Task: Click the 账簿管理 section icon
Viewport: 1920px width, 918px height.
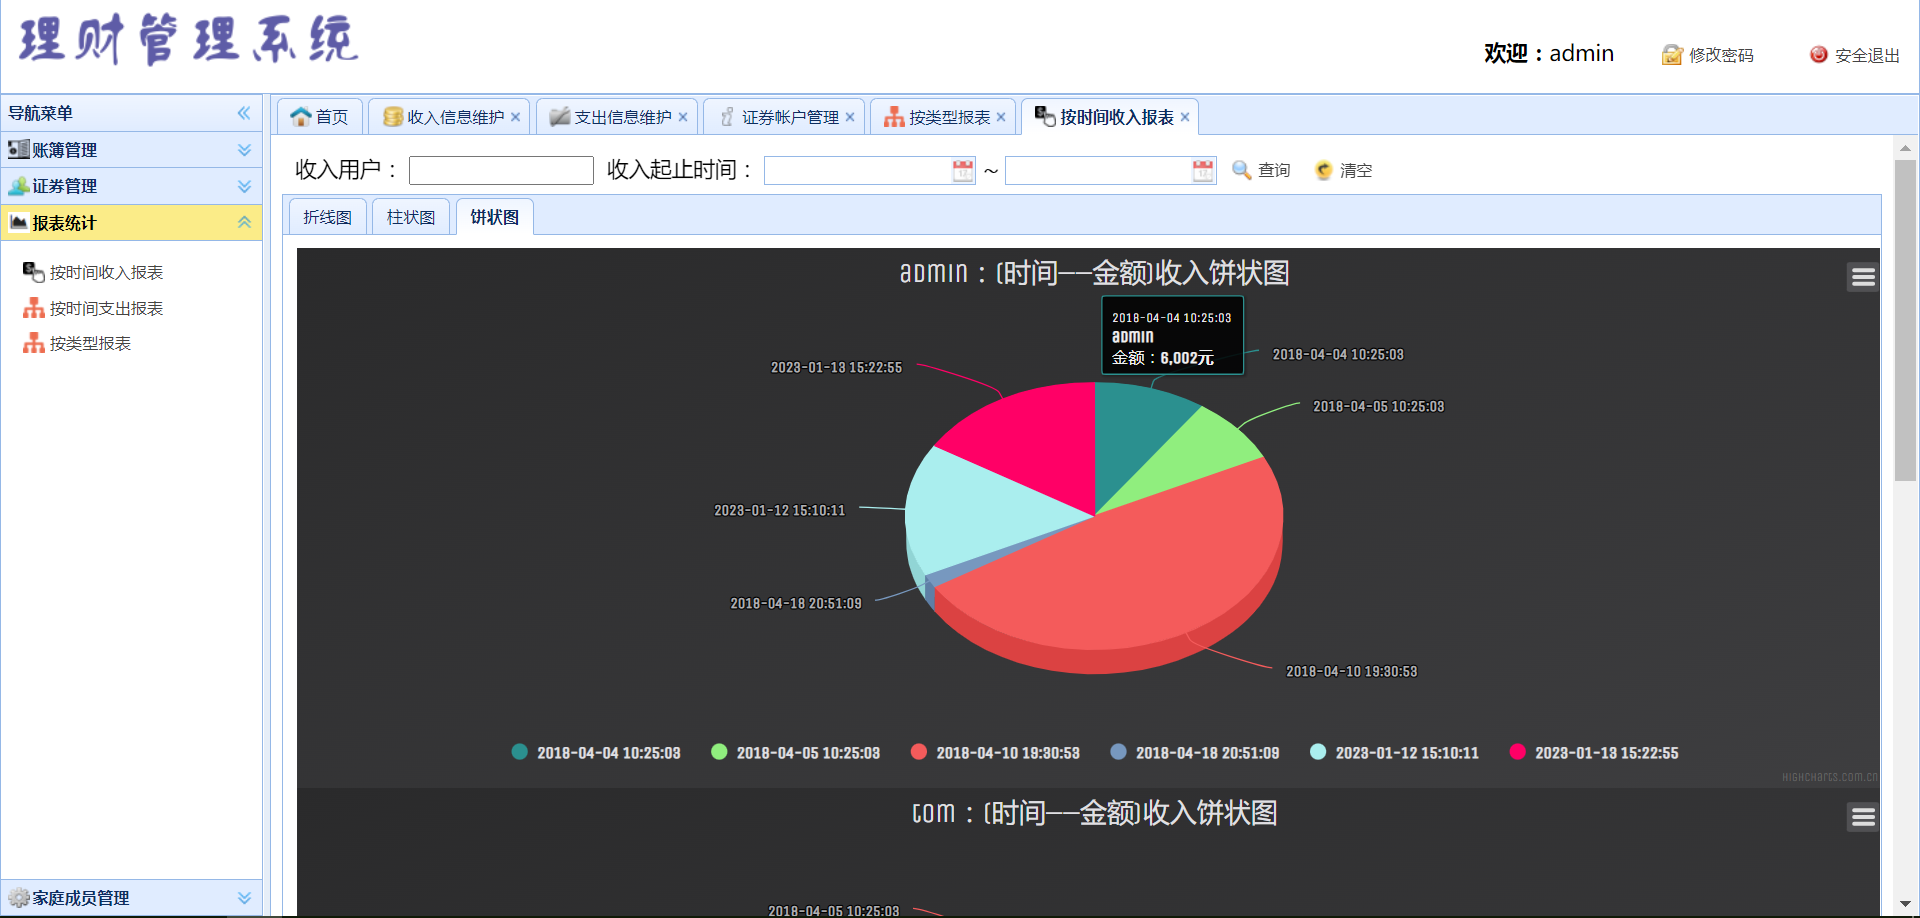Action: point(18,149)
